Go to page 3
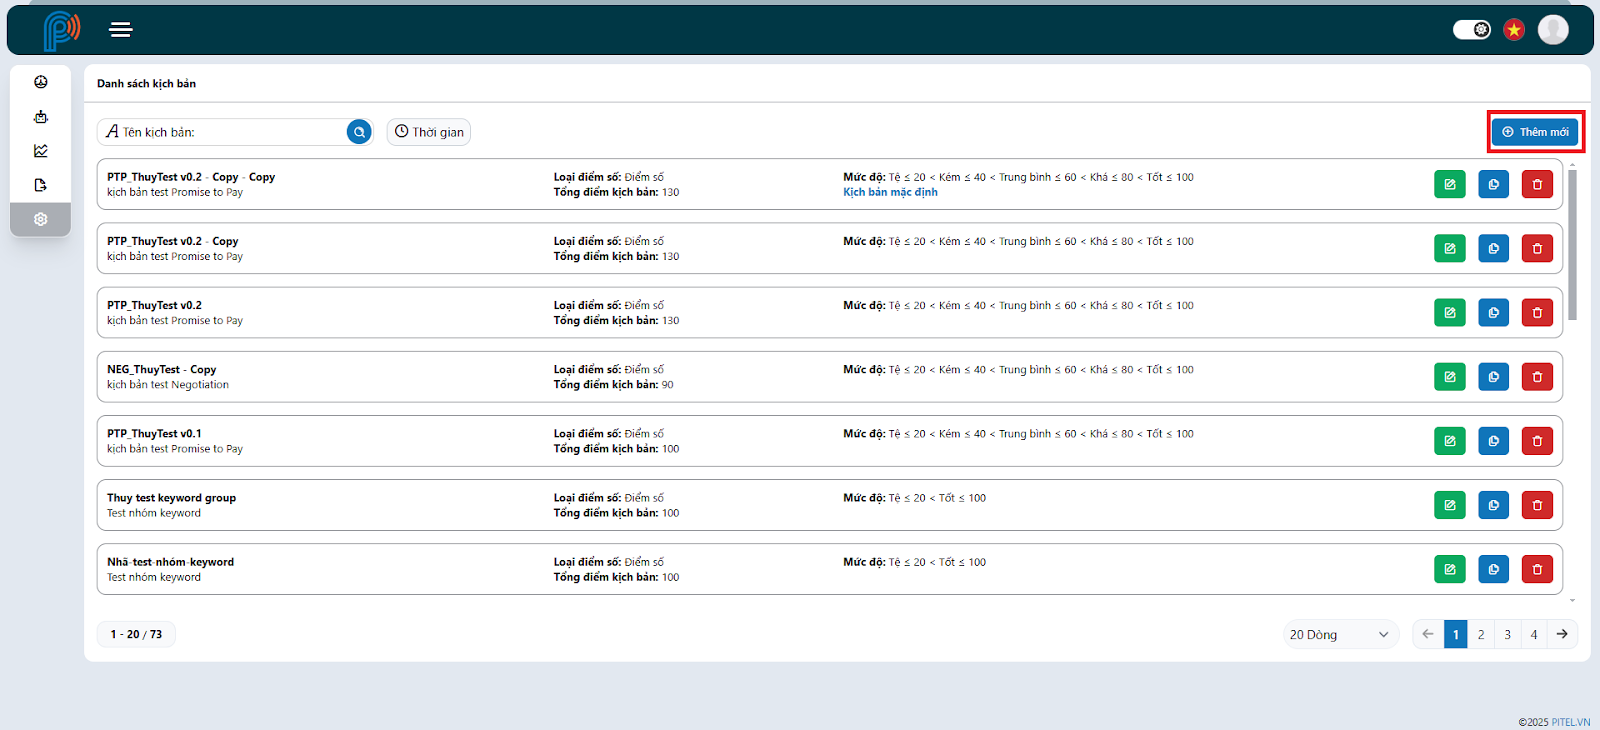This screenshot has height=730, width=1600. pyautogui.click(x=1508, y=634)
